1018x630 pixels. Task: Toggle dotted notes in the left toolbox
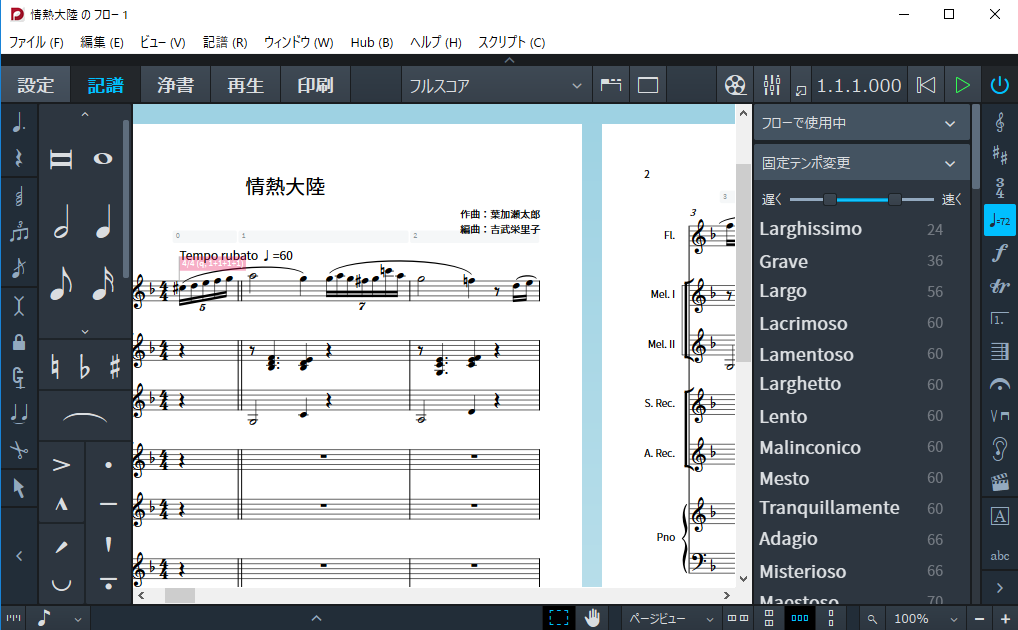click(x=19, y=122)
